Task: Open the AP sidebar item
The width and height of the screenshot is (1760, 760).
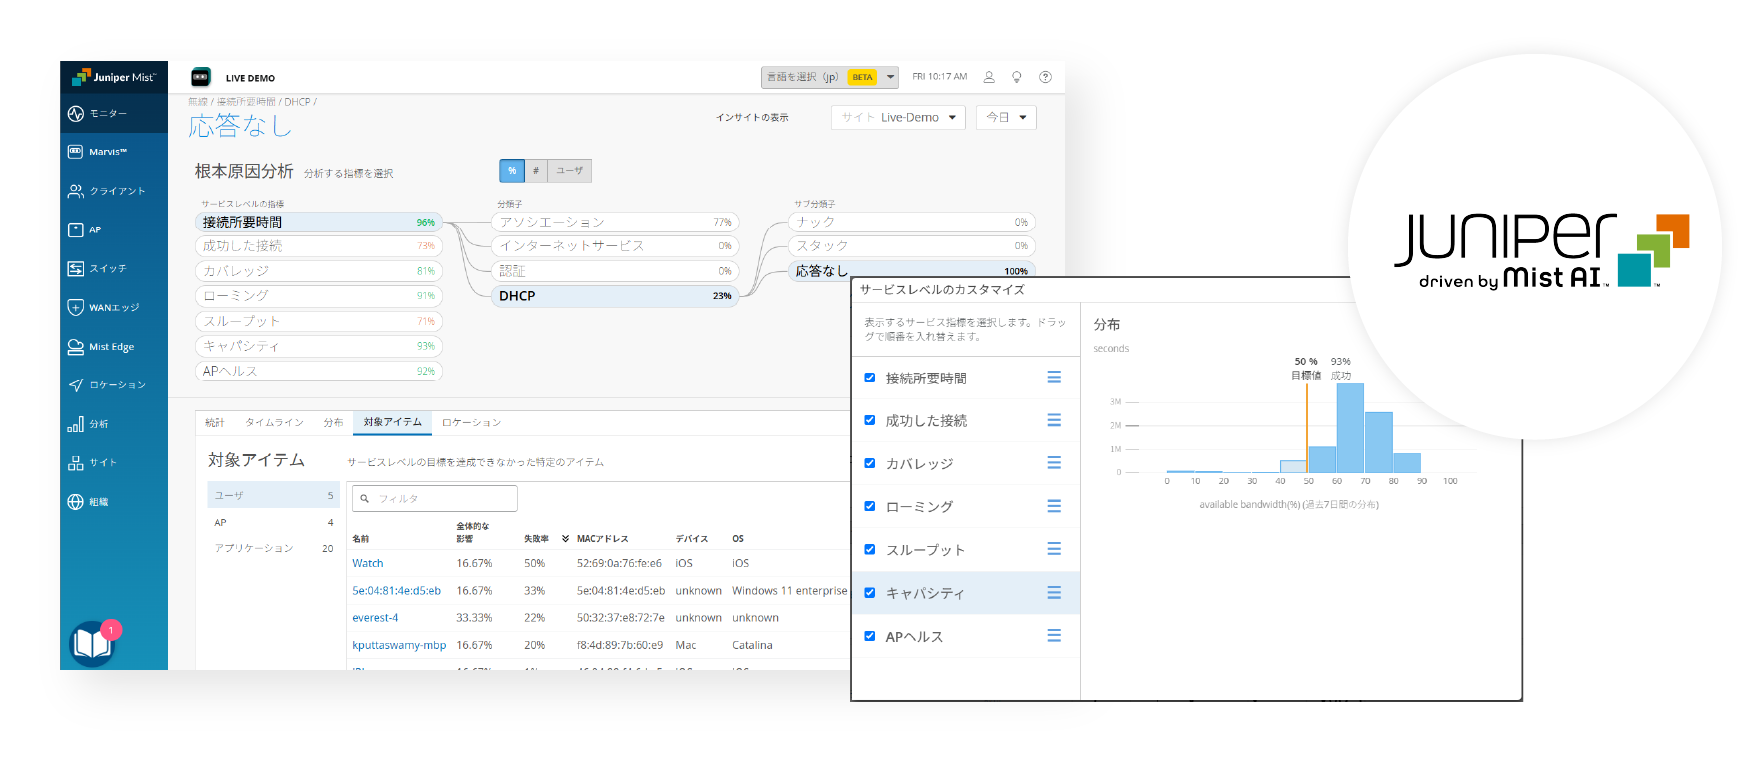Action: tap(113, 230)
